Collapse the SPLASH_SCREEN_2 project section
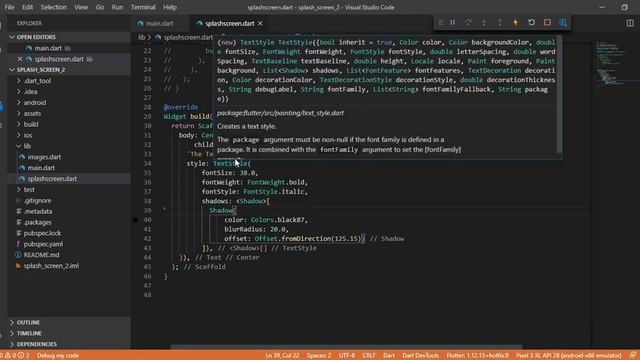 point(69,70)
